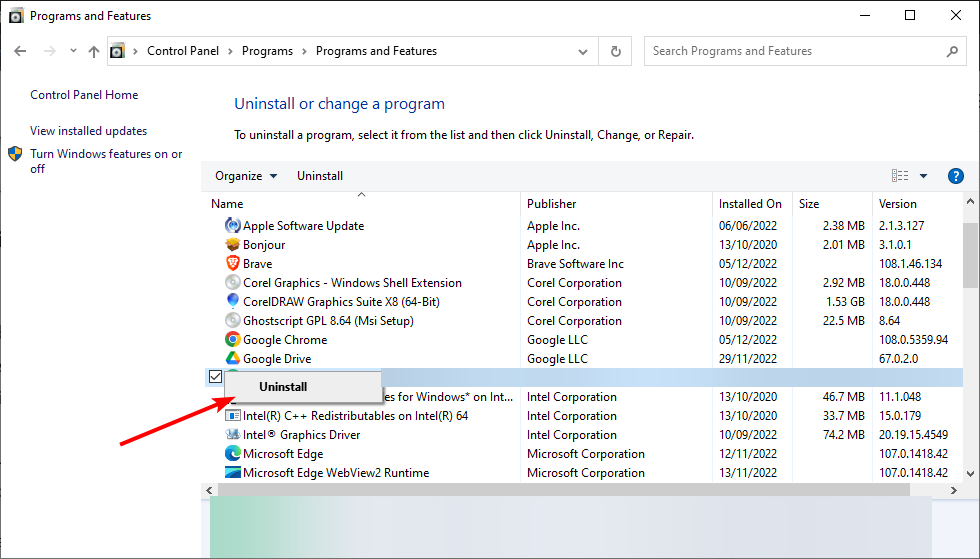Click the scroll down arrow of list
The image size is (980, 559).
pyautogui.click(x=970, y=473)
